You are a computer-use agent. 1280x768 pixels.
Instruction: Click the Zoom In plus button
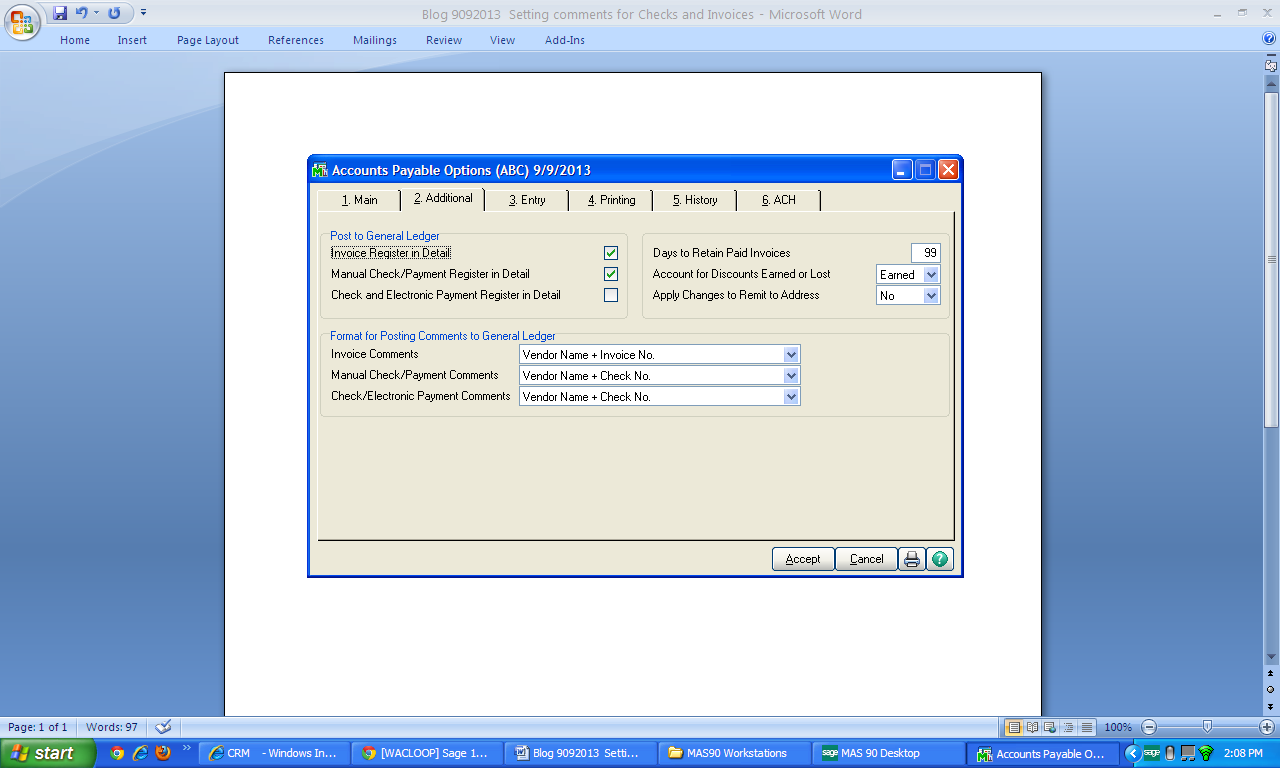tap(1266, 727)
